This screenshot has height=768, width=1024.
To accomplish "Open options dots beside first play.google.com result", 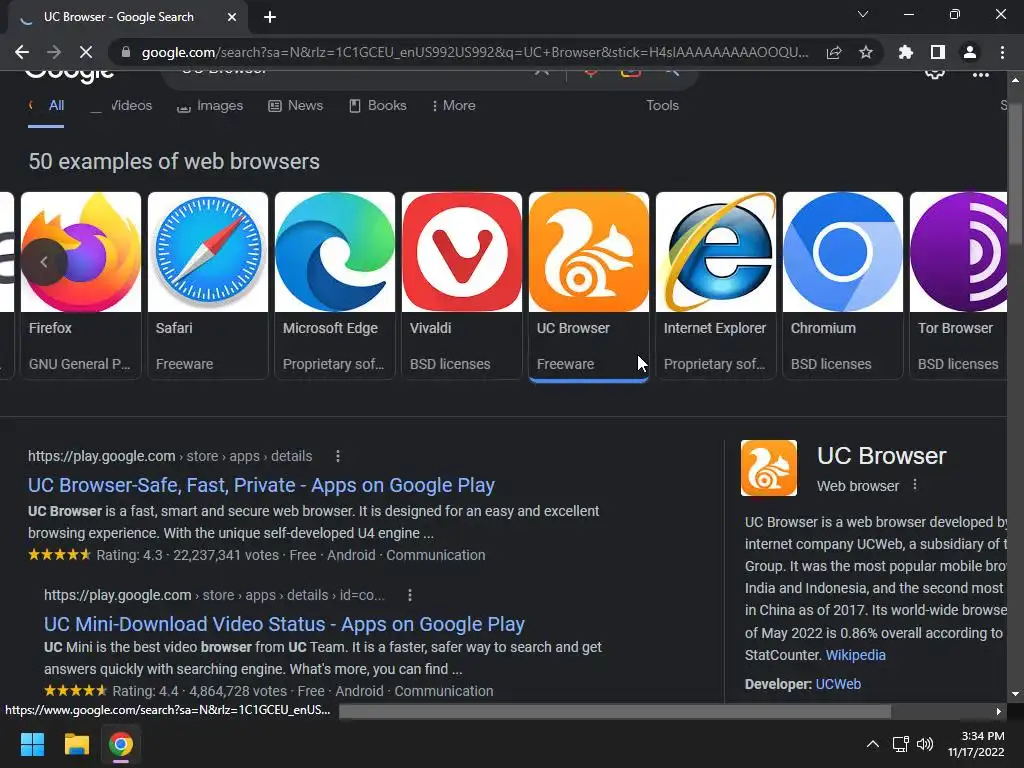I will (x=338, y=456).
